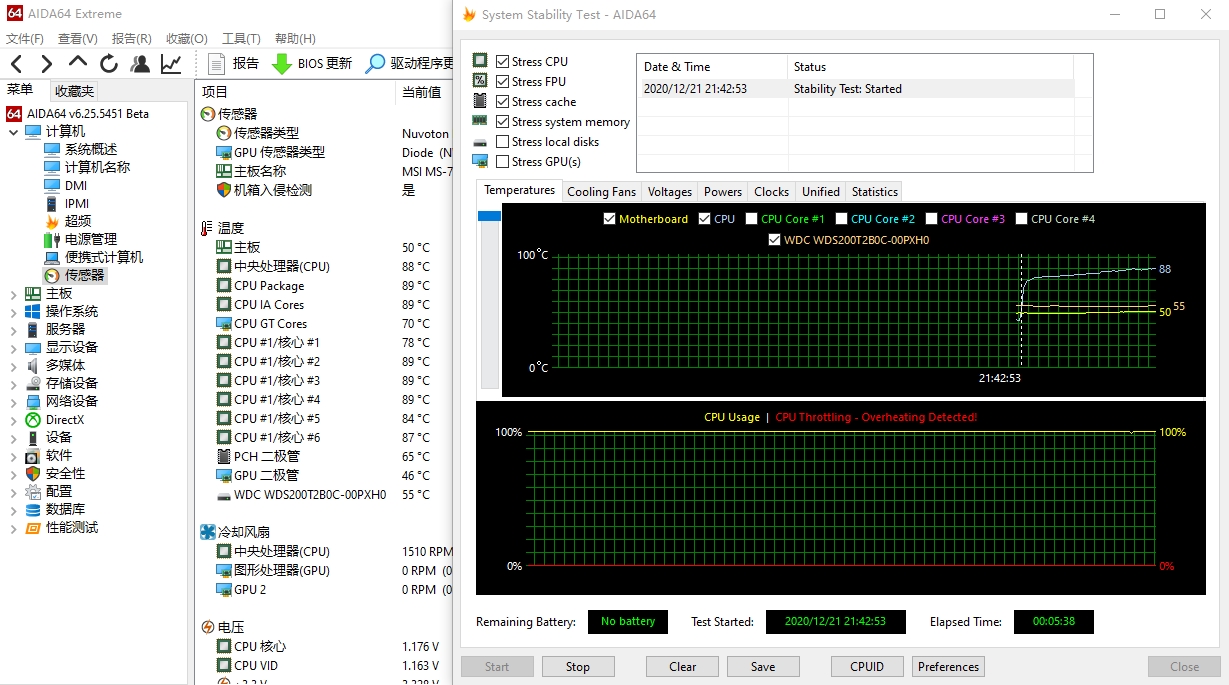
Task: Click the 报告 report toolbar button
Action: pyautogui.click(x=234, y=64)
